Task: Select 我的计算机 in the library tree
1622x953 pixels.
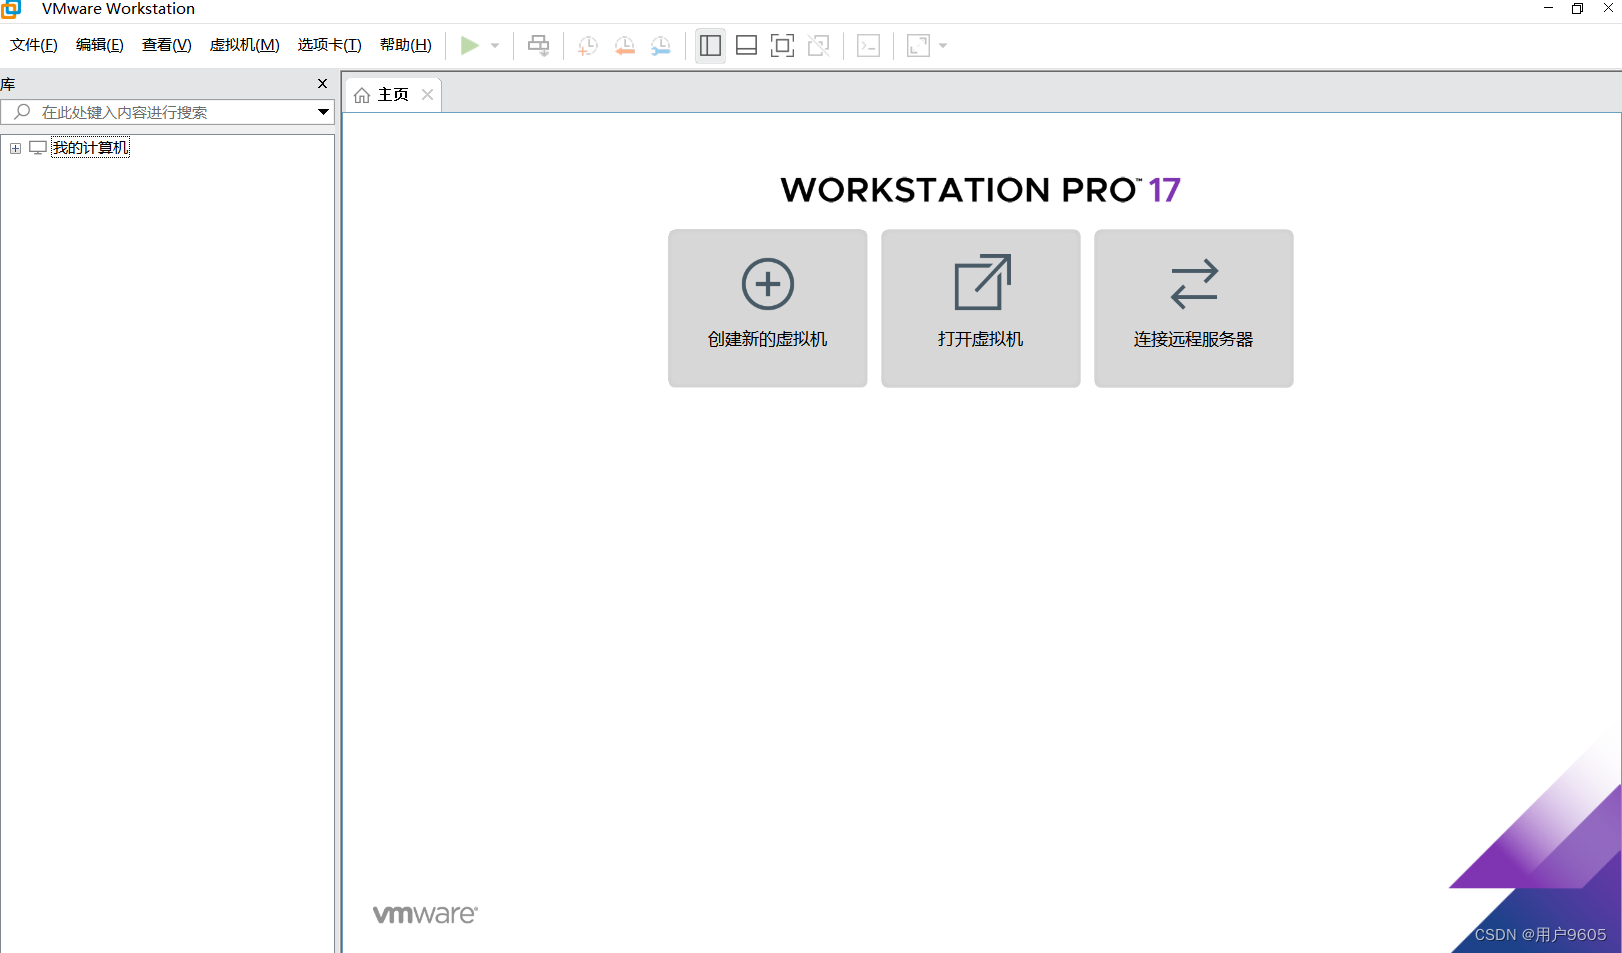Action: [x=90, y=148]
